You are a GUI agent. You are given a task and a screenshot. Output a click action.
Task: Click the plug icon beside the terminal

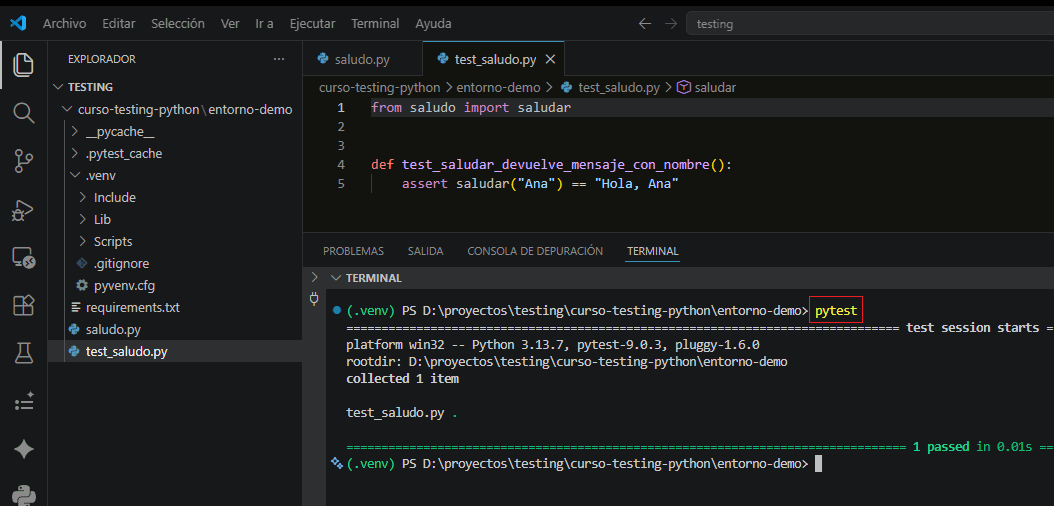313,298
